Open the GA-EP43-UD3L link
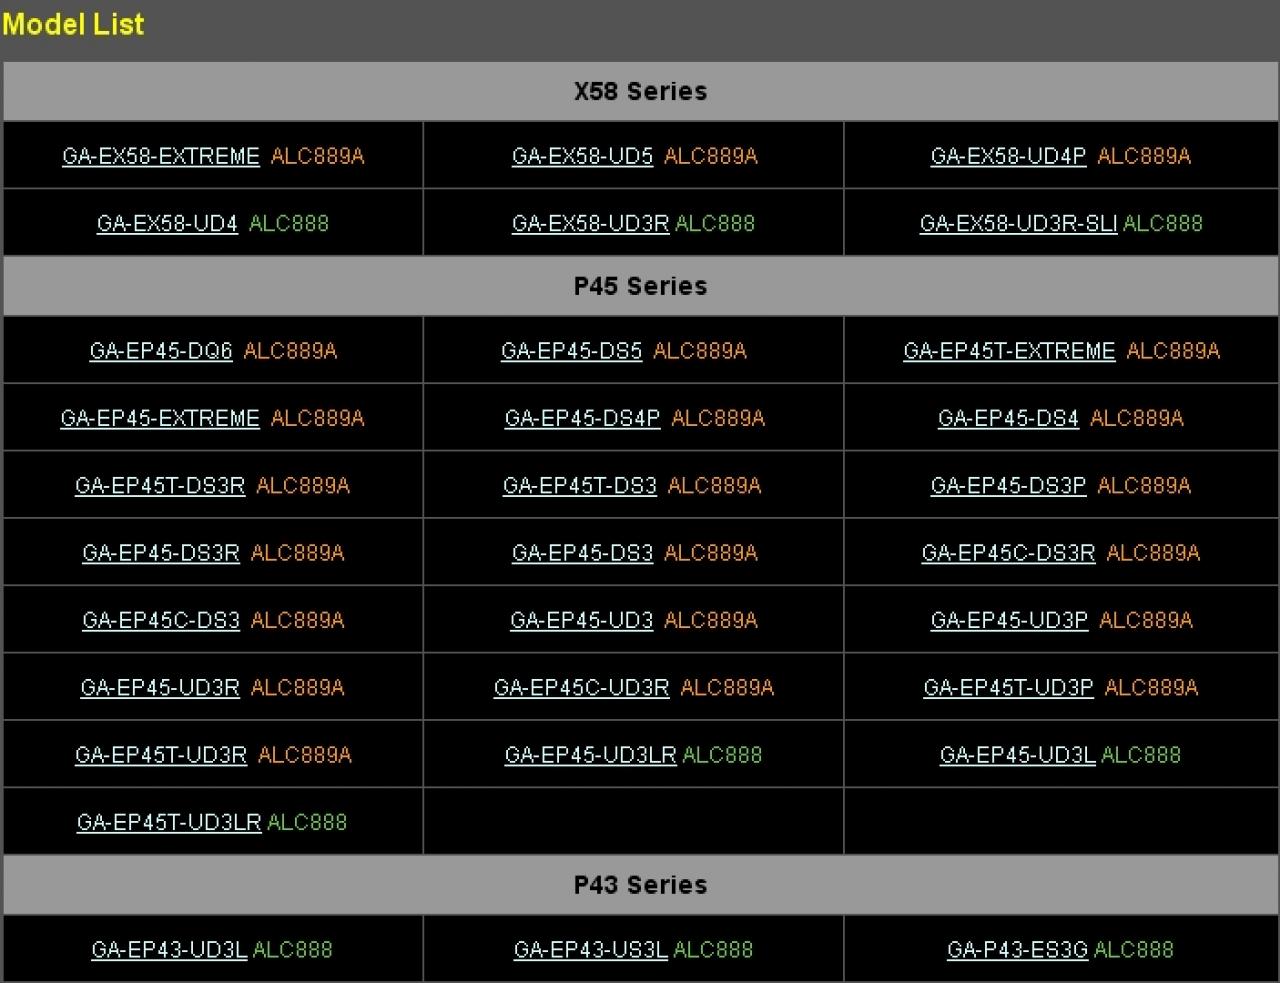1280x983 pixels. click(169, 950)
